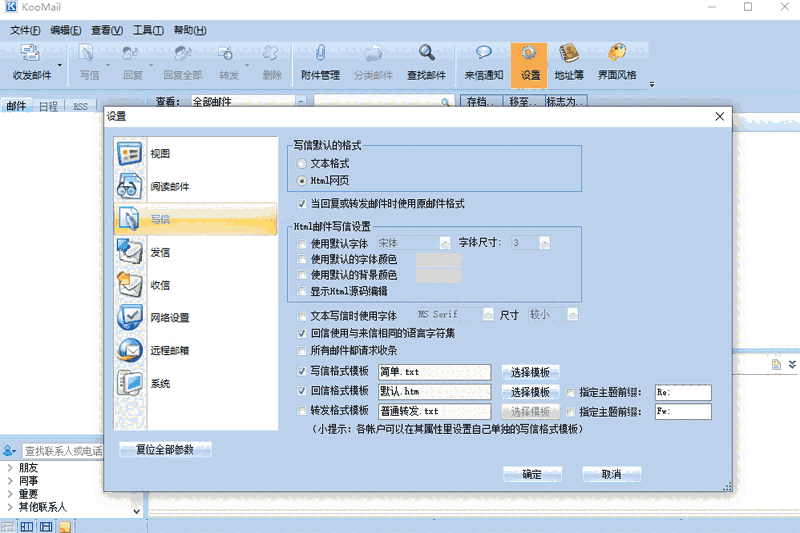Viewport: 800px width, 533px height.
Task: Toggle 所有邮件都请求收条 checkbox
Action: pyautogui.click(x=302, y=351)
